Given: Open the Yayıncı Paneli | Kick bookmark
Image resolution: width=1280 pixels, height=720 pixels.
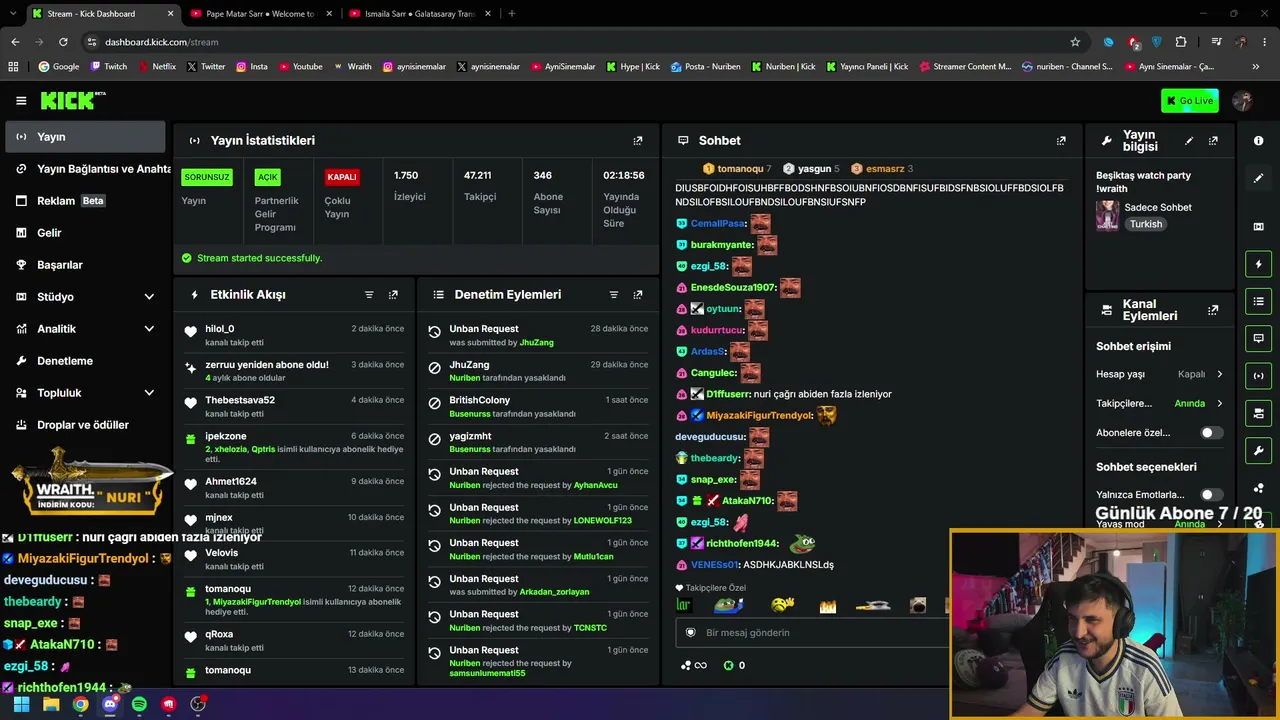Looking at the screenshot, I should [867, 67].
